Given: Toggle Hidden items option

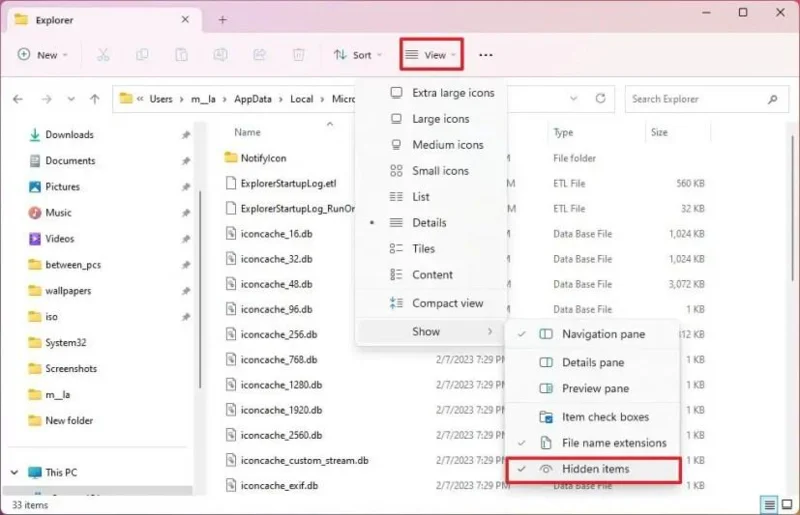Looking at the screenshot, I should point(593,469).
